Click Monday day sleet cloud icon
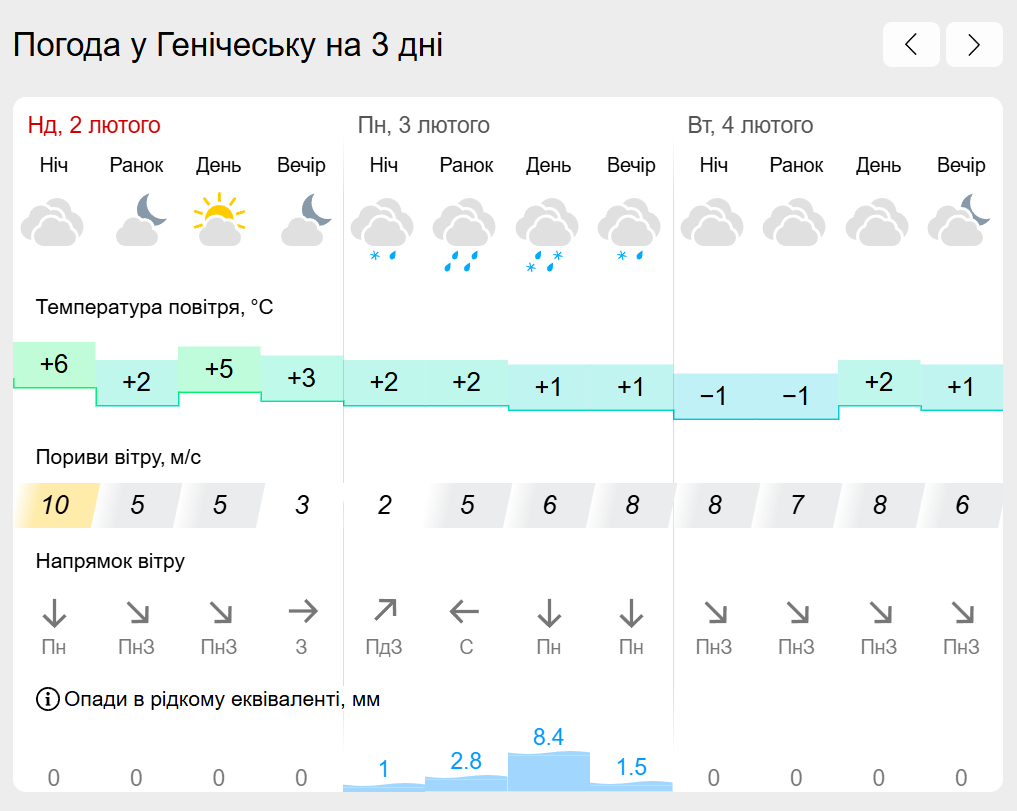This screenshot has height=811, width=1017. [x=547, y=234]
